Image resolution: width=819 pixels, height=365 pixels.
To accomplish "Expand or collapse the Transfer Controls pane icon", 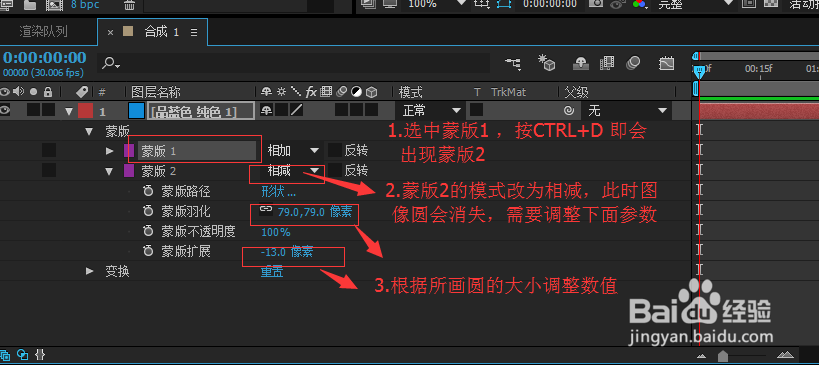I will [22, 354].
